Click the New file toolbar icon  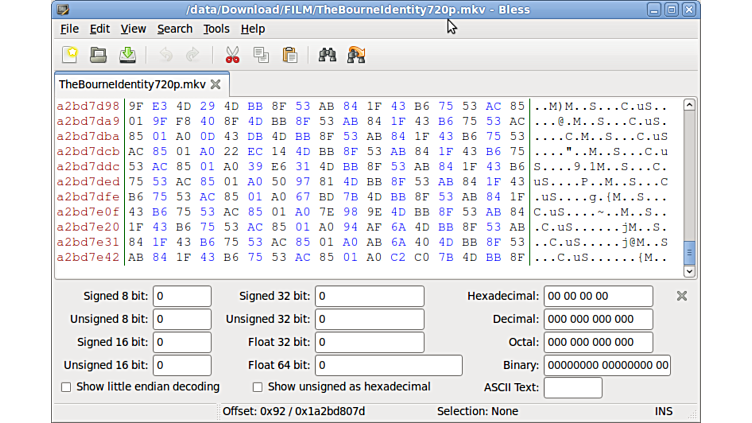(x=69, y=55)
